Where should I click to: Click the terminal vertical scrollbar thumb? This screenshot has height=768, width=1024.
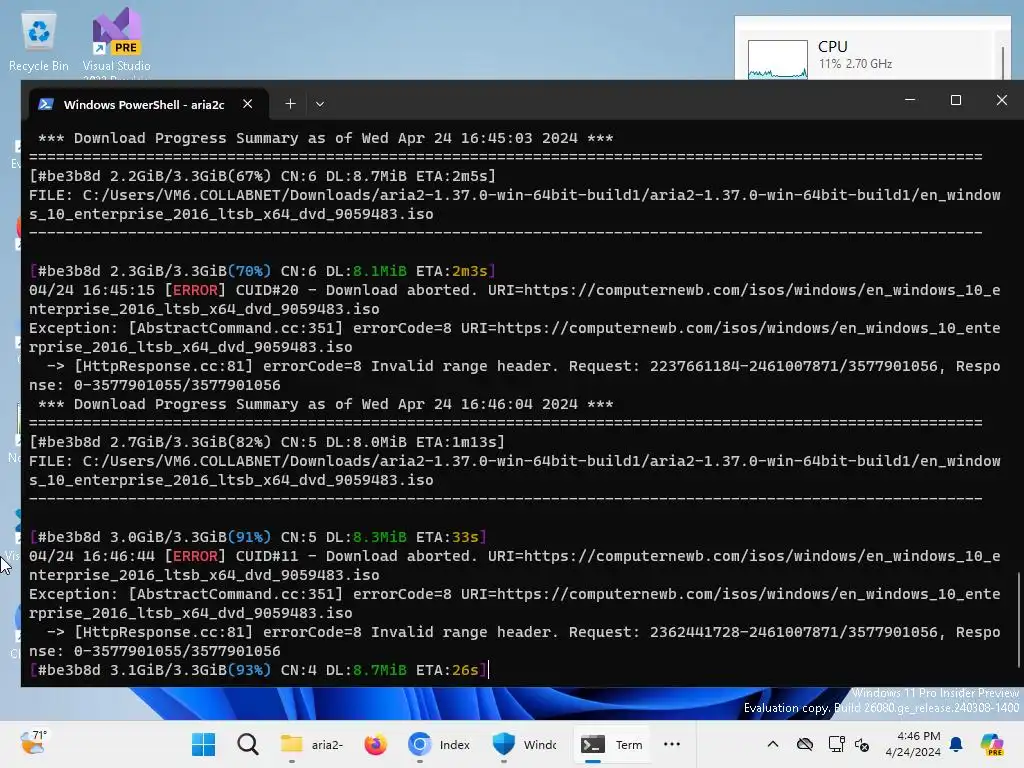pos(1018,620)
